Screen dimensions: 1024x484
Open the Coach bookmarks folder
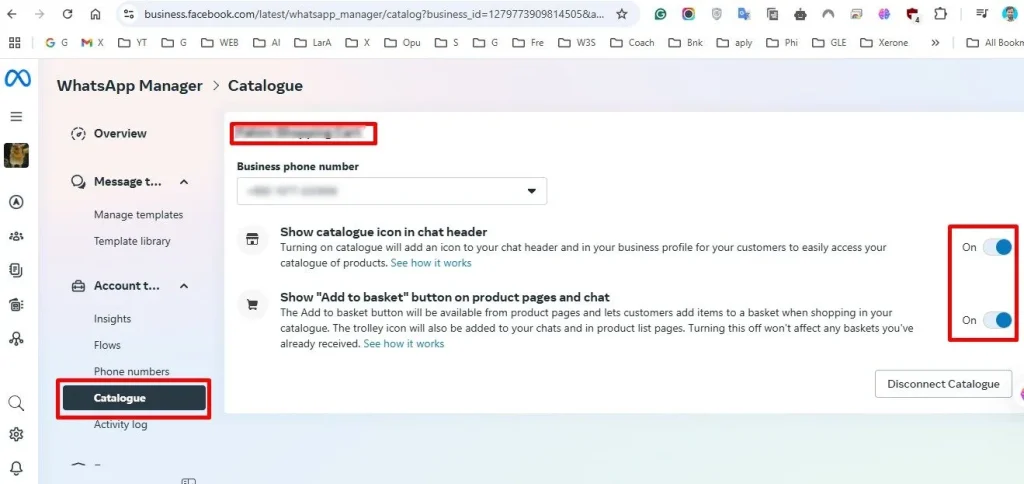[632, 42]
